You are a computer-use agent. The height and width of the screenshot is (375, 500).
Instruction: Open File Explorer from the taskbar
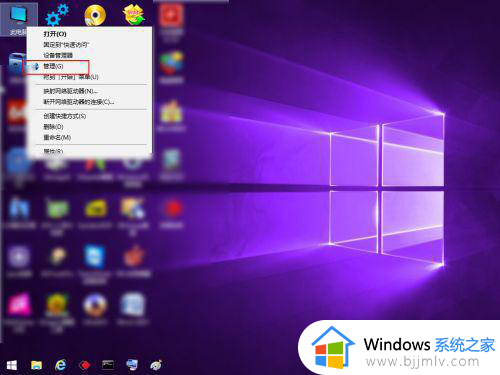tap(36, 365)
